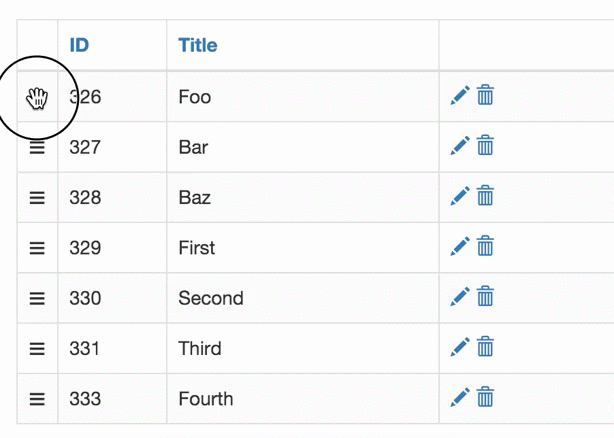Open editing for row First

coord(460,246)
